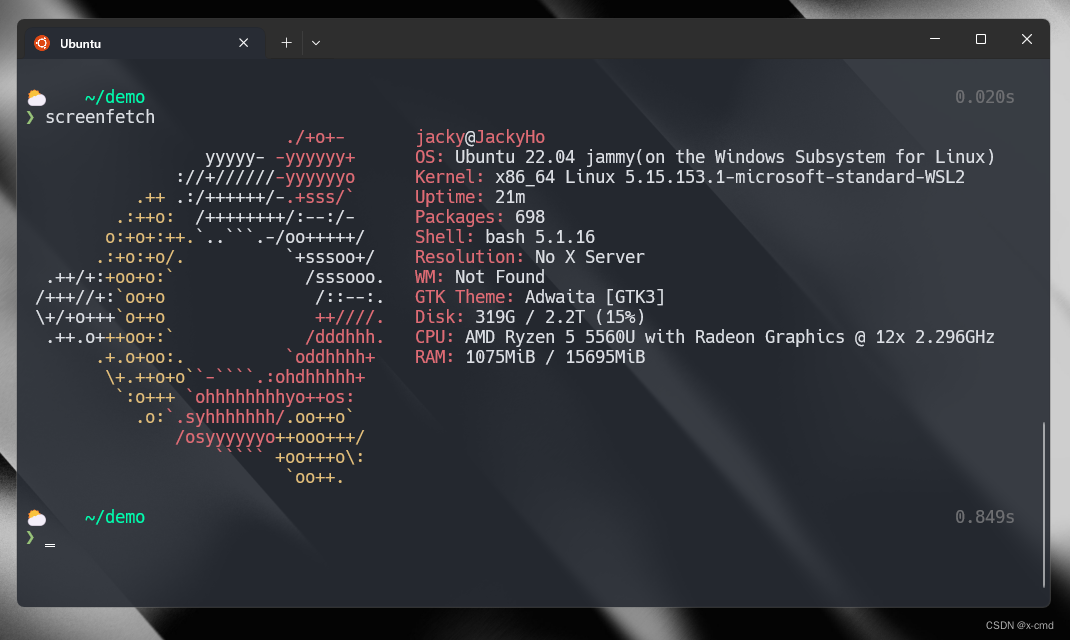Screen dimensions: 1070x640
Task: Click Resolution: No X Server line
Action: click(x=530, y=257)
